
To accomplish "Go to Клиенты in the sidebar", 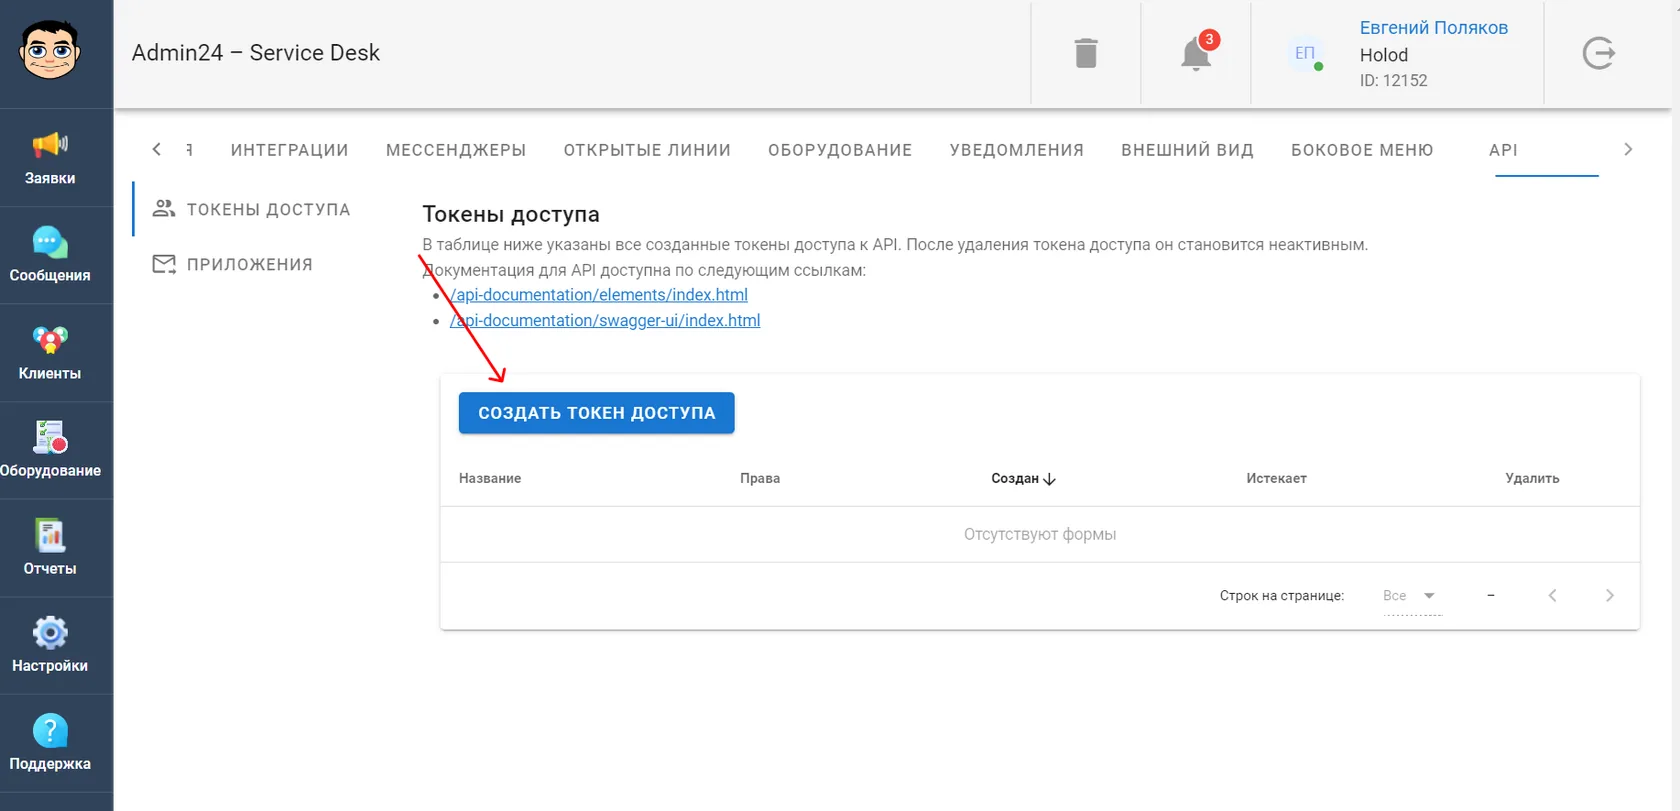I will (50, 354).
